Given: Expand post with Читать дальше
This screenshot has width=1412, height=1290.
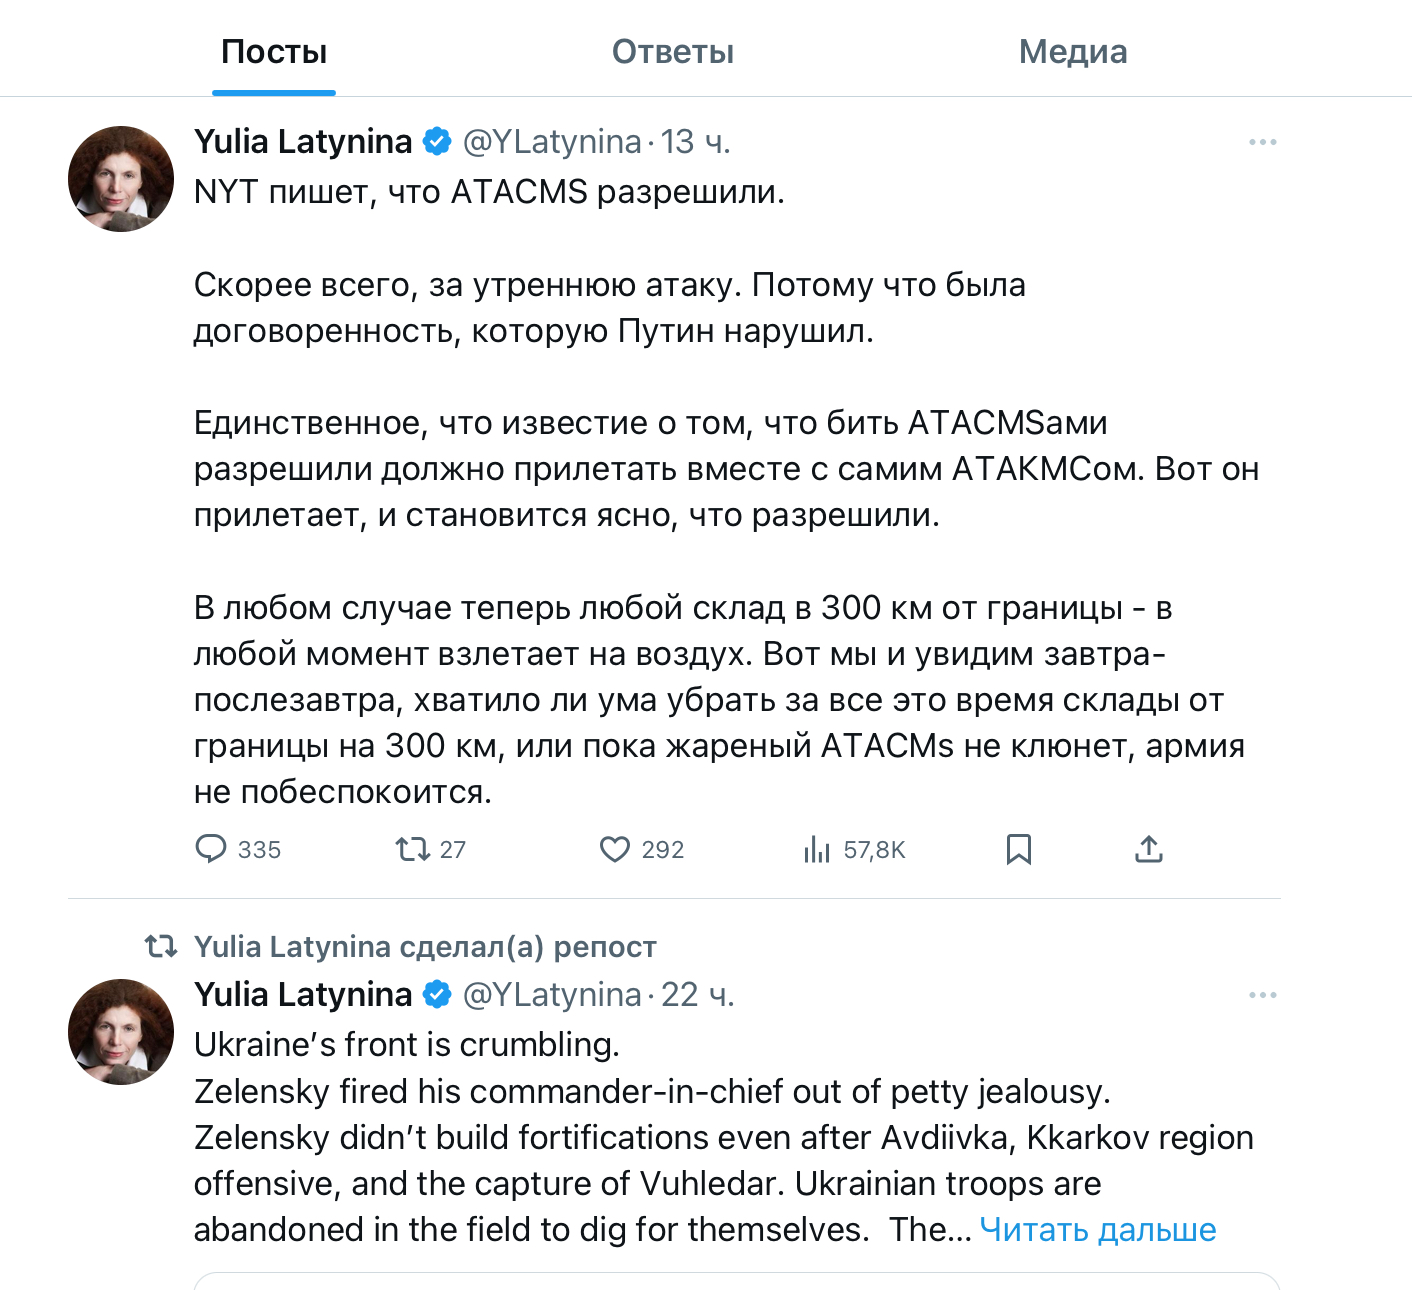Looking at the screenshot, I should point(1097,1229).
